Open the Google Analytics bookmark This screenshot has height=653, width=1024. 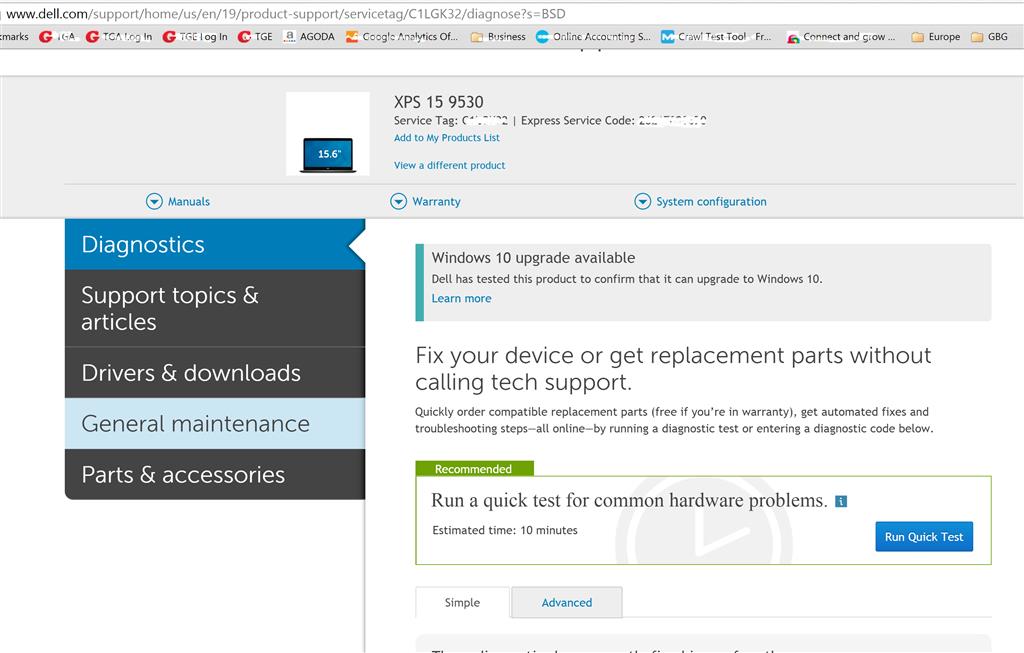coord(402,37)
